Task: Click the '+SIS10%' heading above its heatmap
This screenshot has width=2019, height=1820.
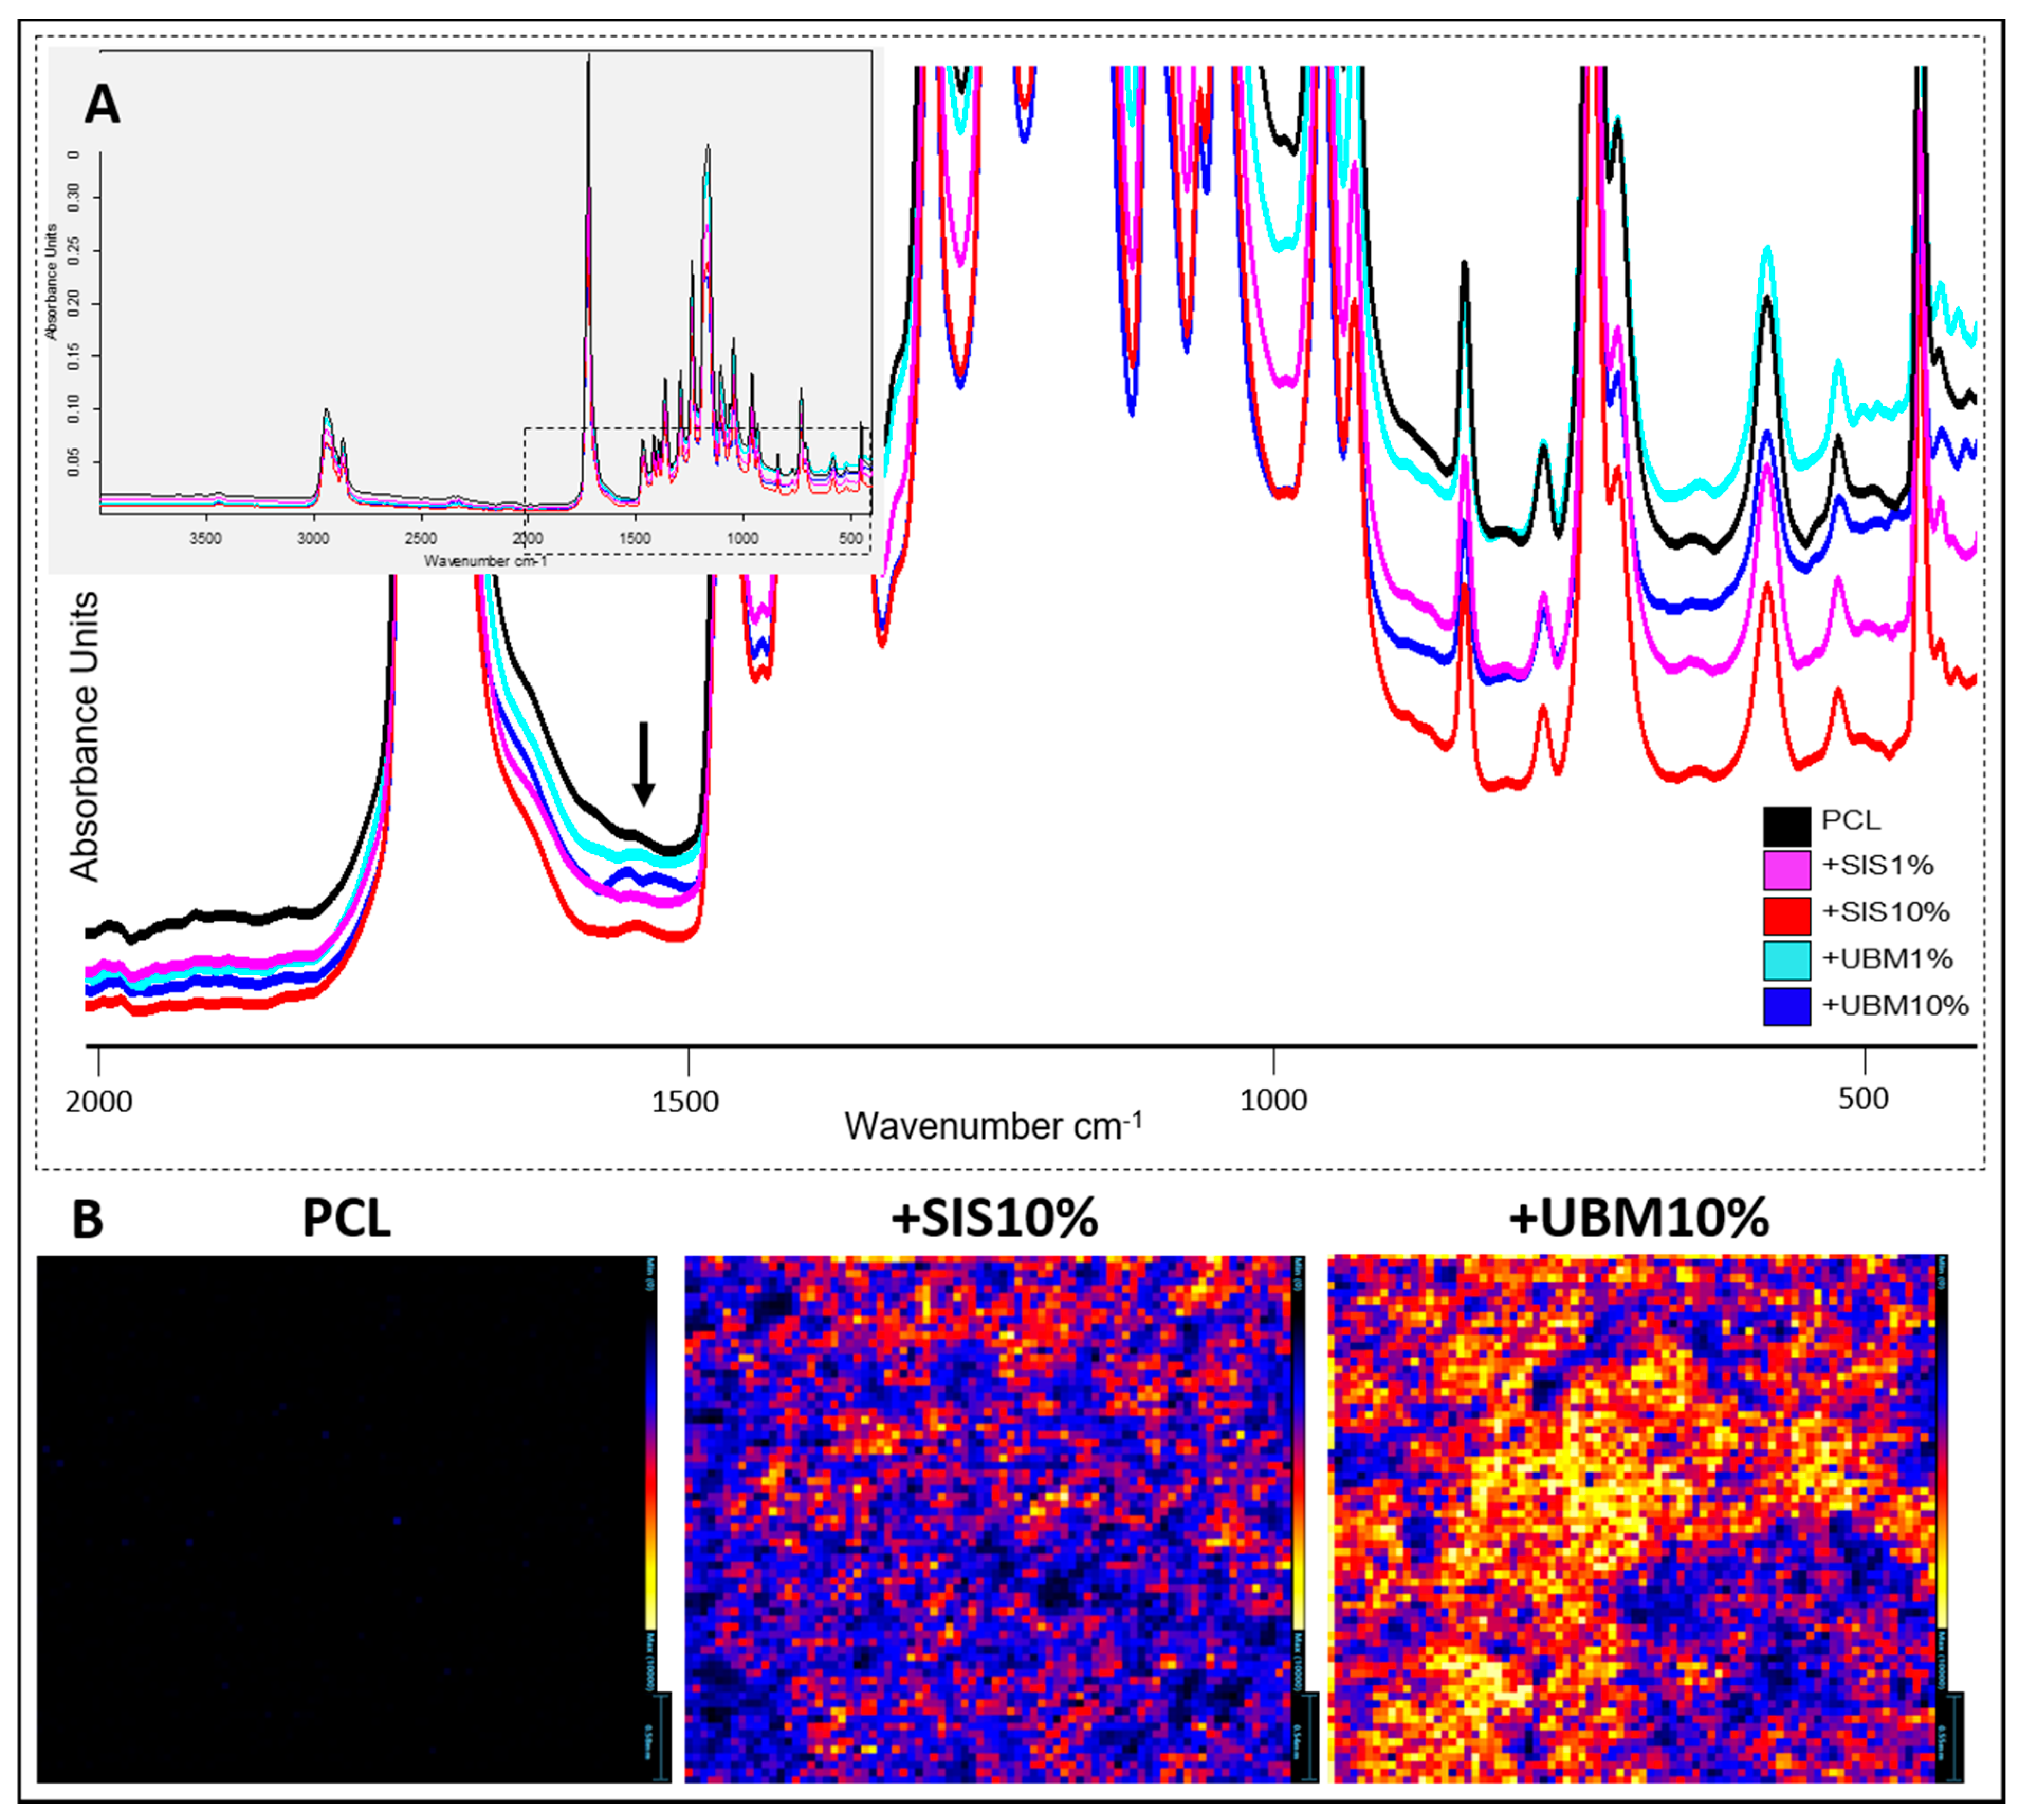Action: coord(994,1218)
